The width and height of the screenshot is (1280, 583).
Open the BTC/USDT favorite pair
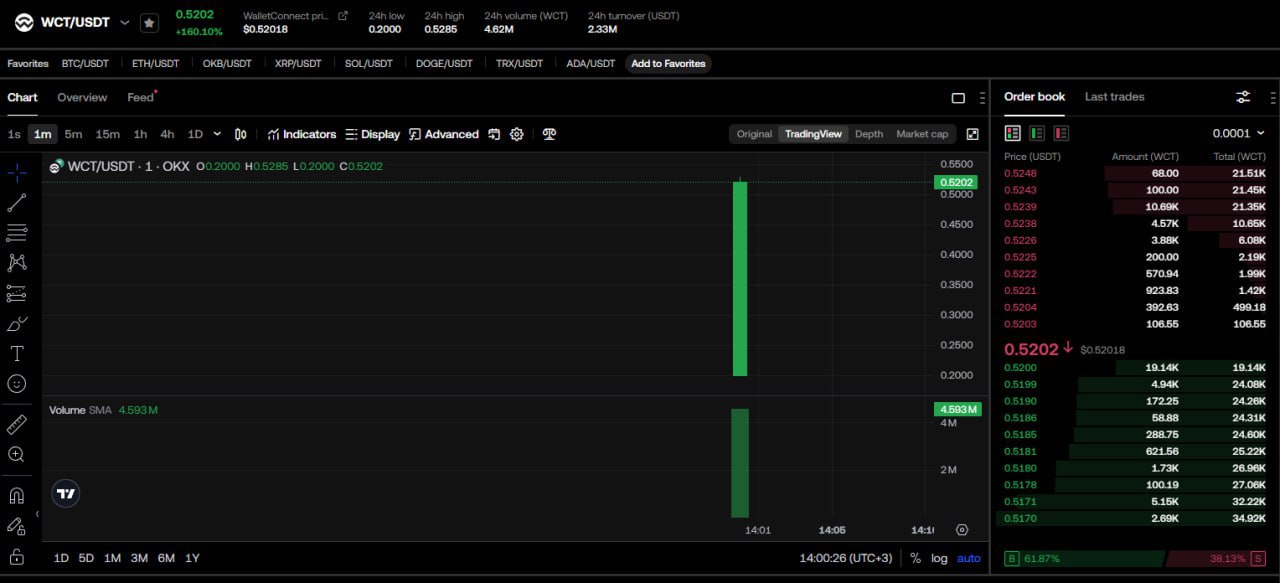(85, 63)
